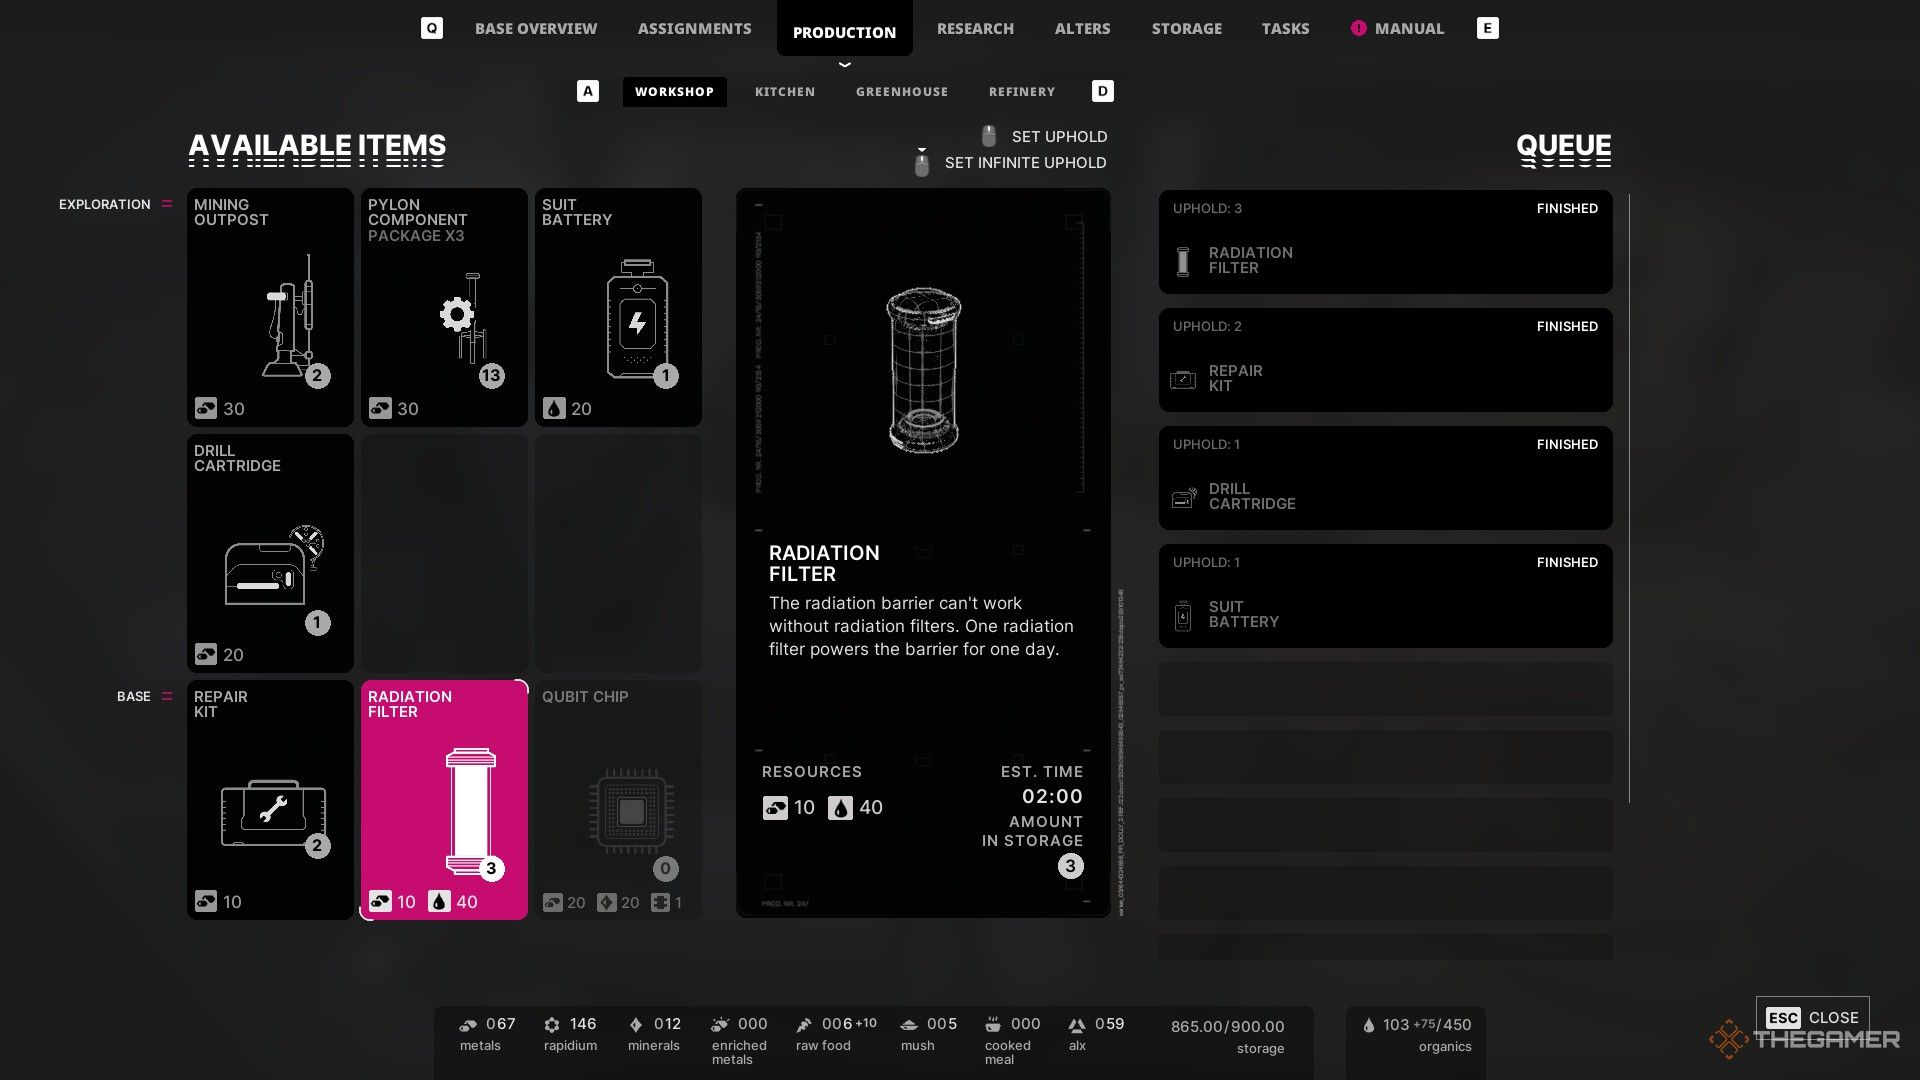
Task: Click the Set Uphold mouse hint
Action: (x=1045, y=136)
